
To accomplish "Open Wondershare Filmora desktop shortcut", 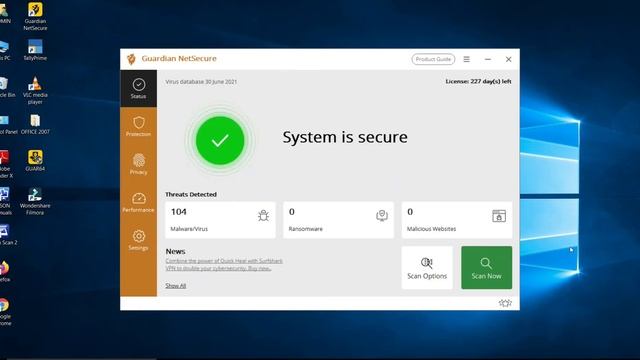I will [35, 201].
